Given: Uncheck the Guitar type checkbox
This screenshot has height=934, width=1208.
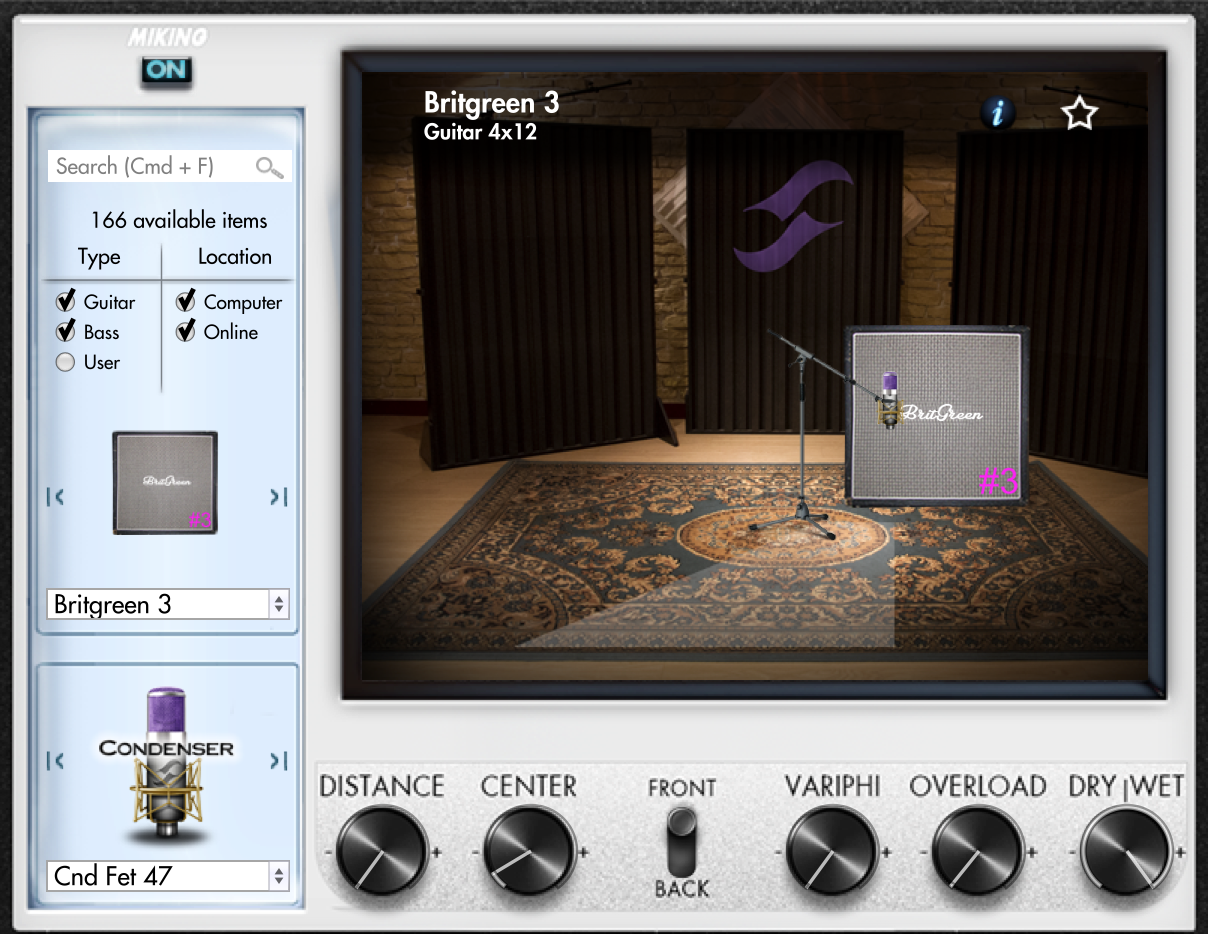Looking at the screenshot, I should (x=66, y=301).
